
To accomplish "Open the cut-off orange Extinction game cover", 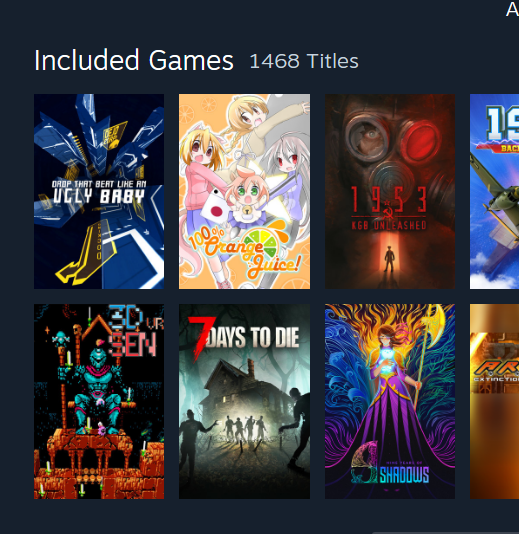I will tap(494, 402).
